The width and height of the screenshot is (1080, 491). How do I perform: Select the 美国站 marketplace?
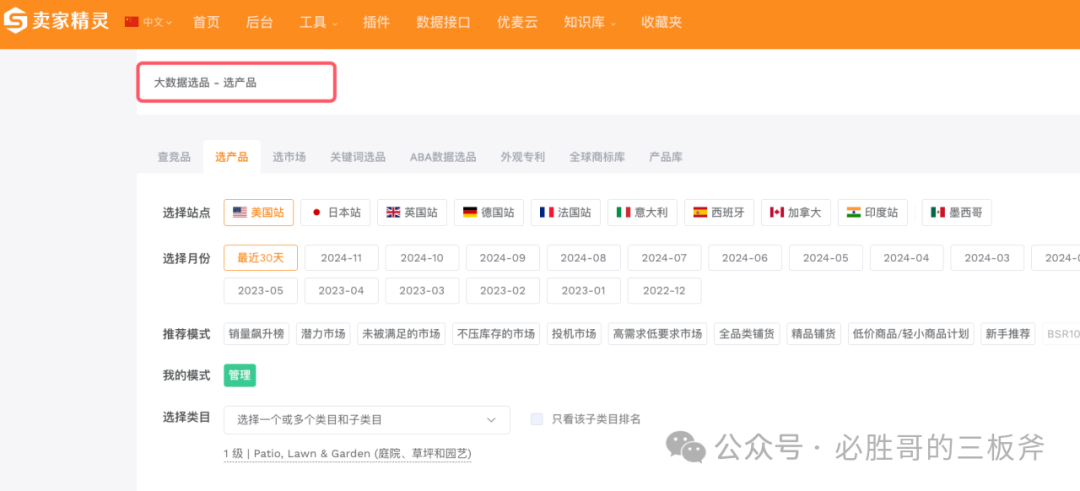pos(259,212)
